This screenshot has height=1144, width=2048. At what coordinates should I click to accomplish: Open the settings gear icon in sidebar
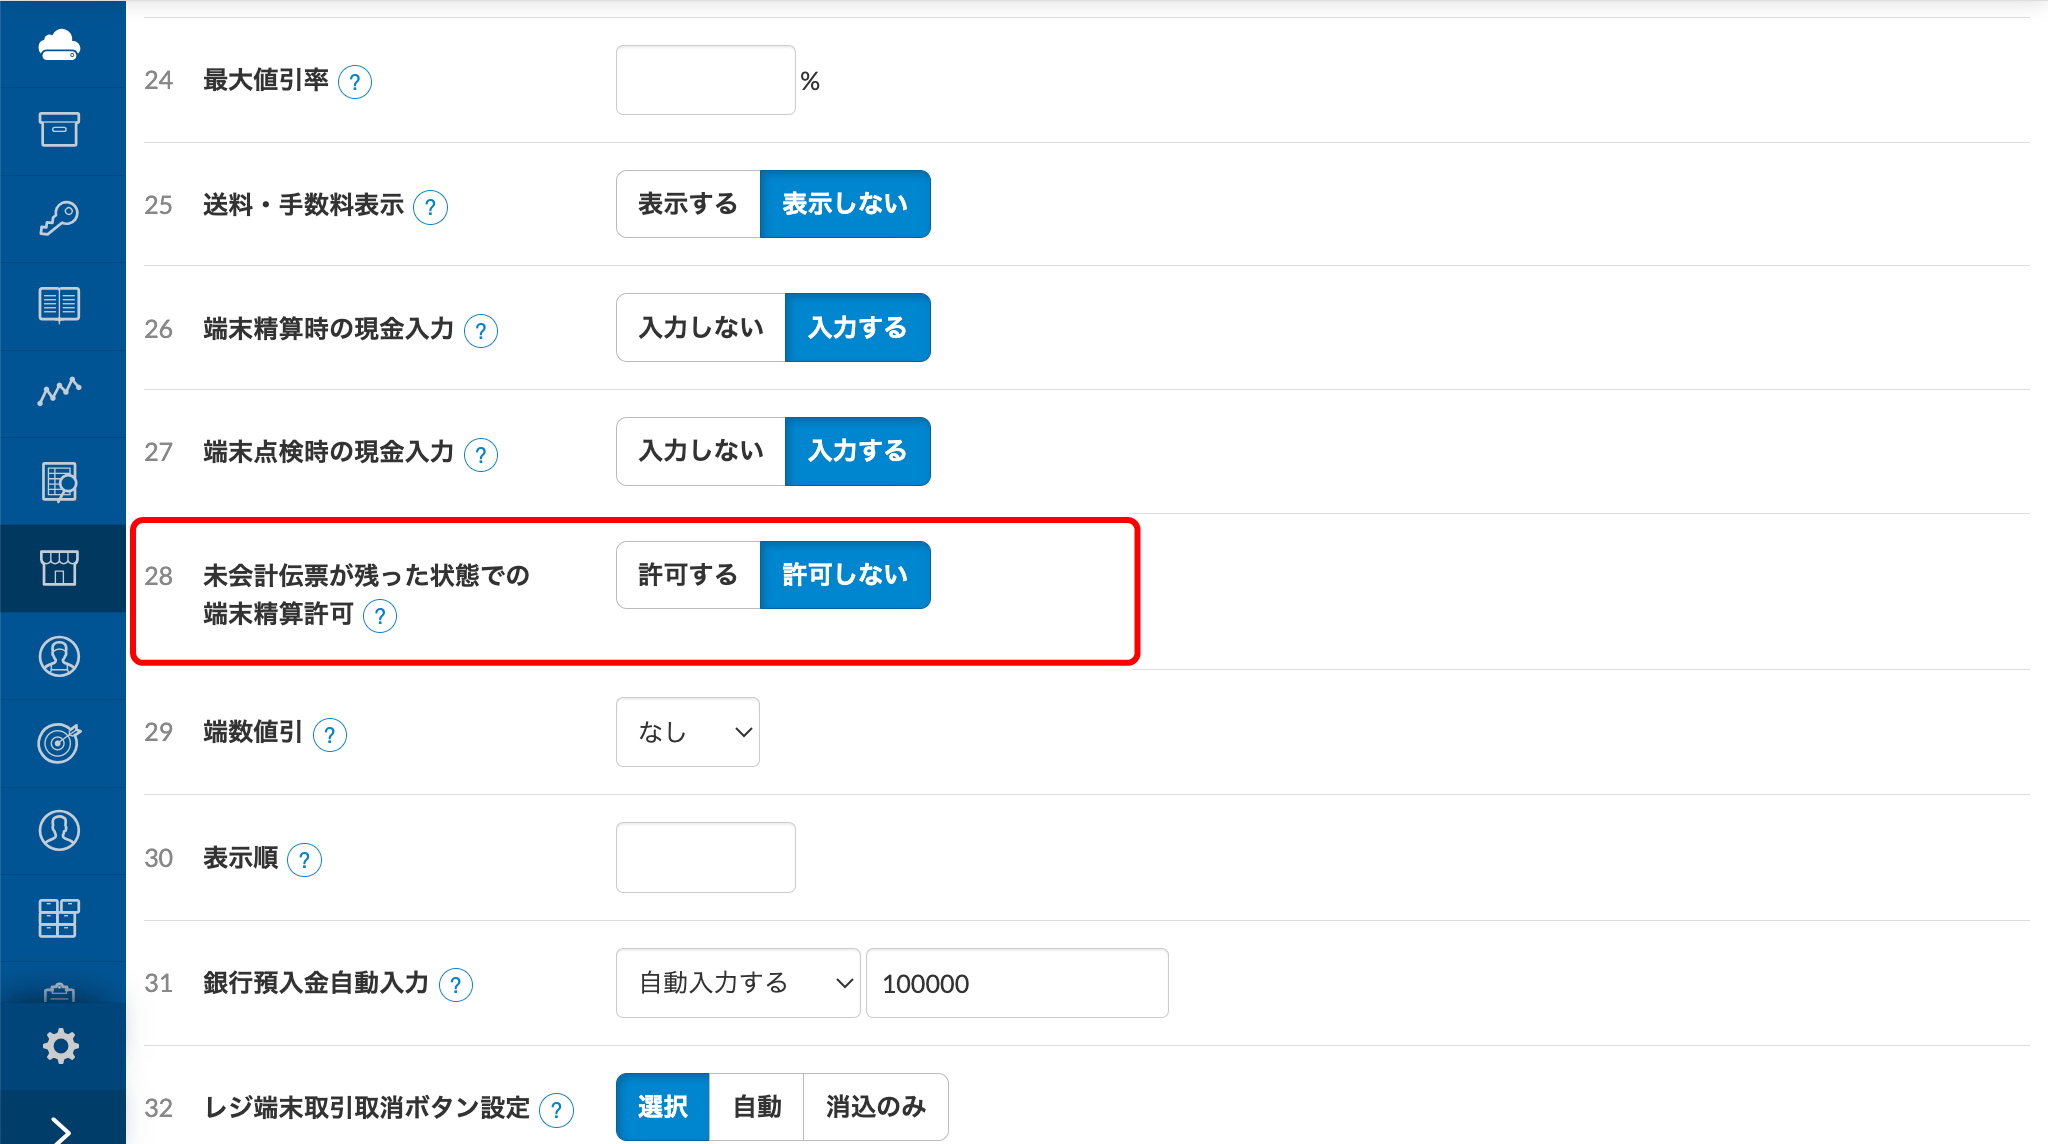tap(61, 1046)
